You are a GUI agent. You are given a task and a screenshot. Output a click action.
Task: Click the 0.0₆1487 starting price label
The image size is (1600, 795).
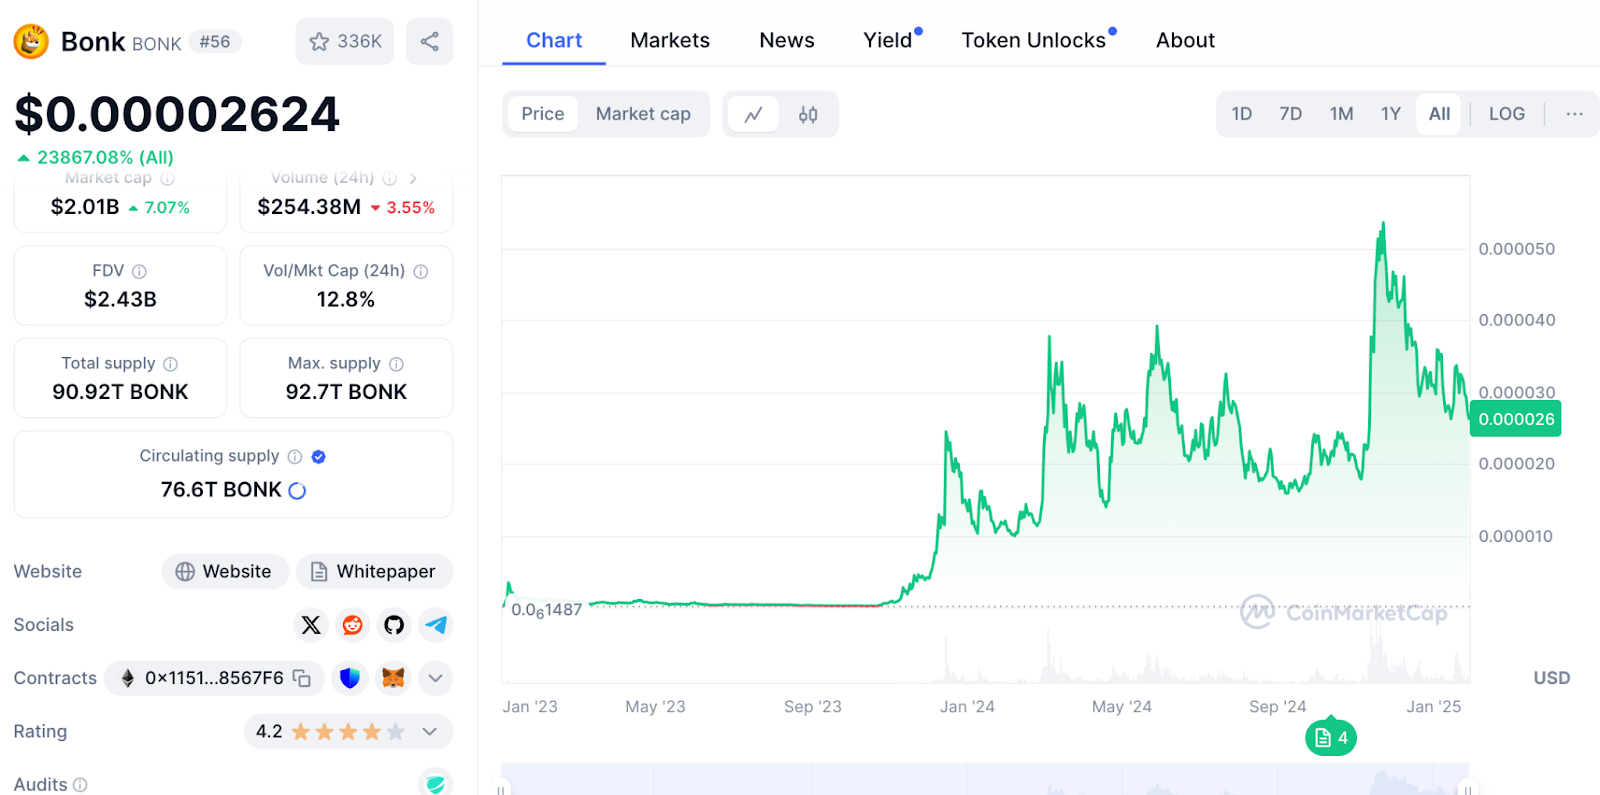coord(546,610)
